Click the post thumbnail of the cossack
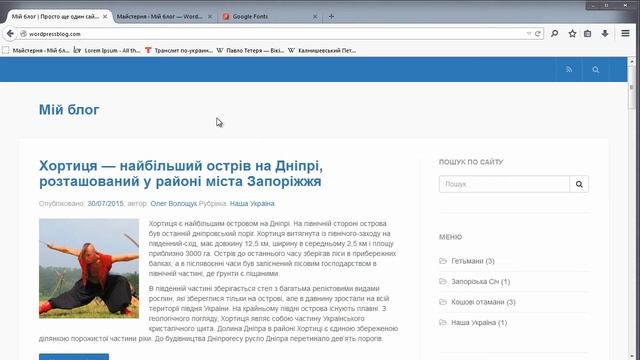 (89, 269)
